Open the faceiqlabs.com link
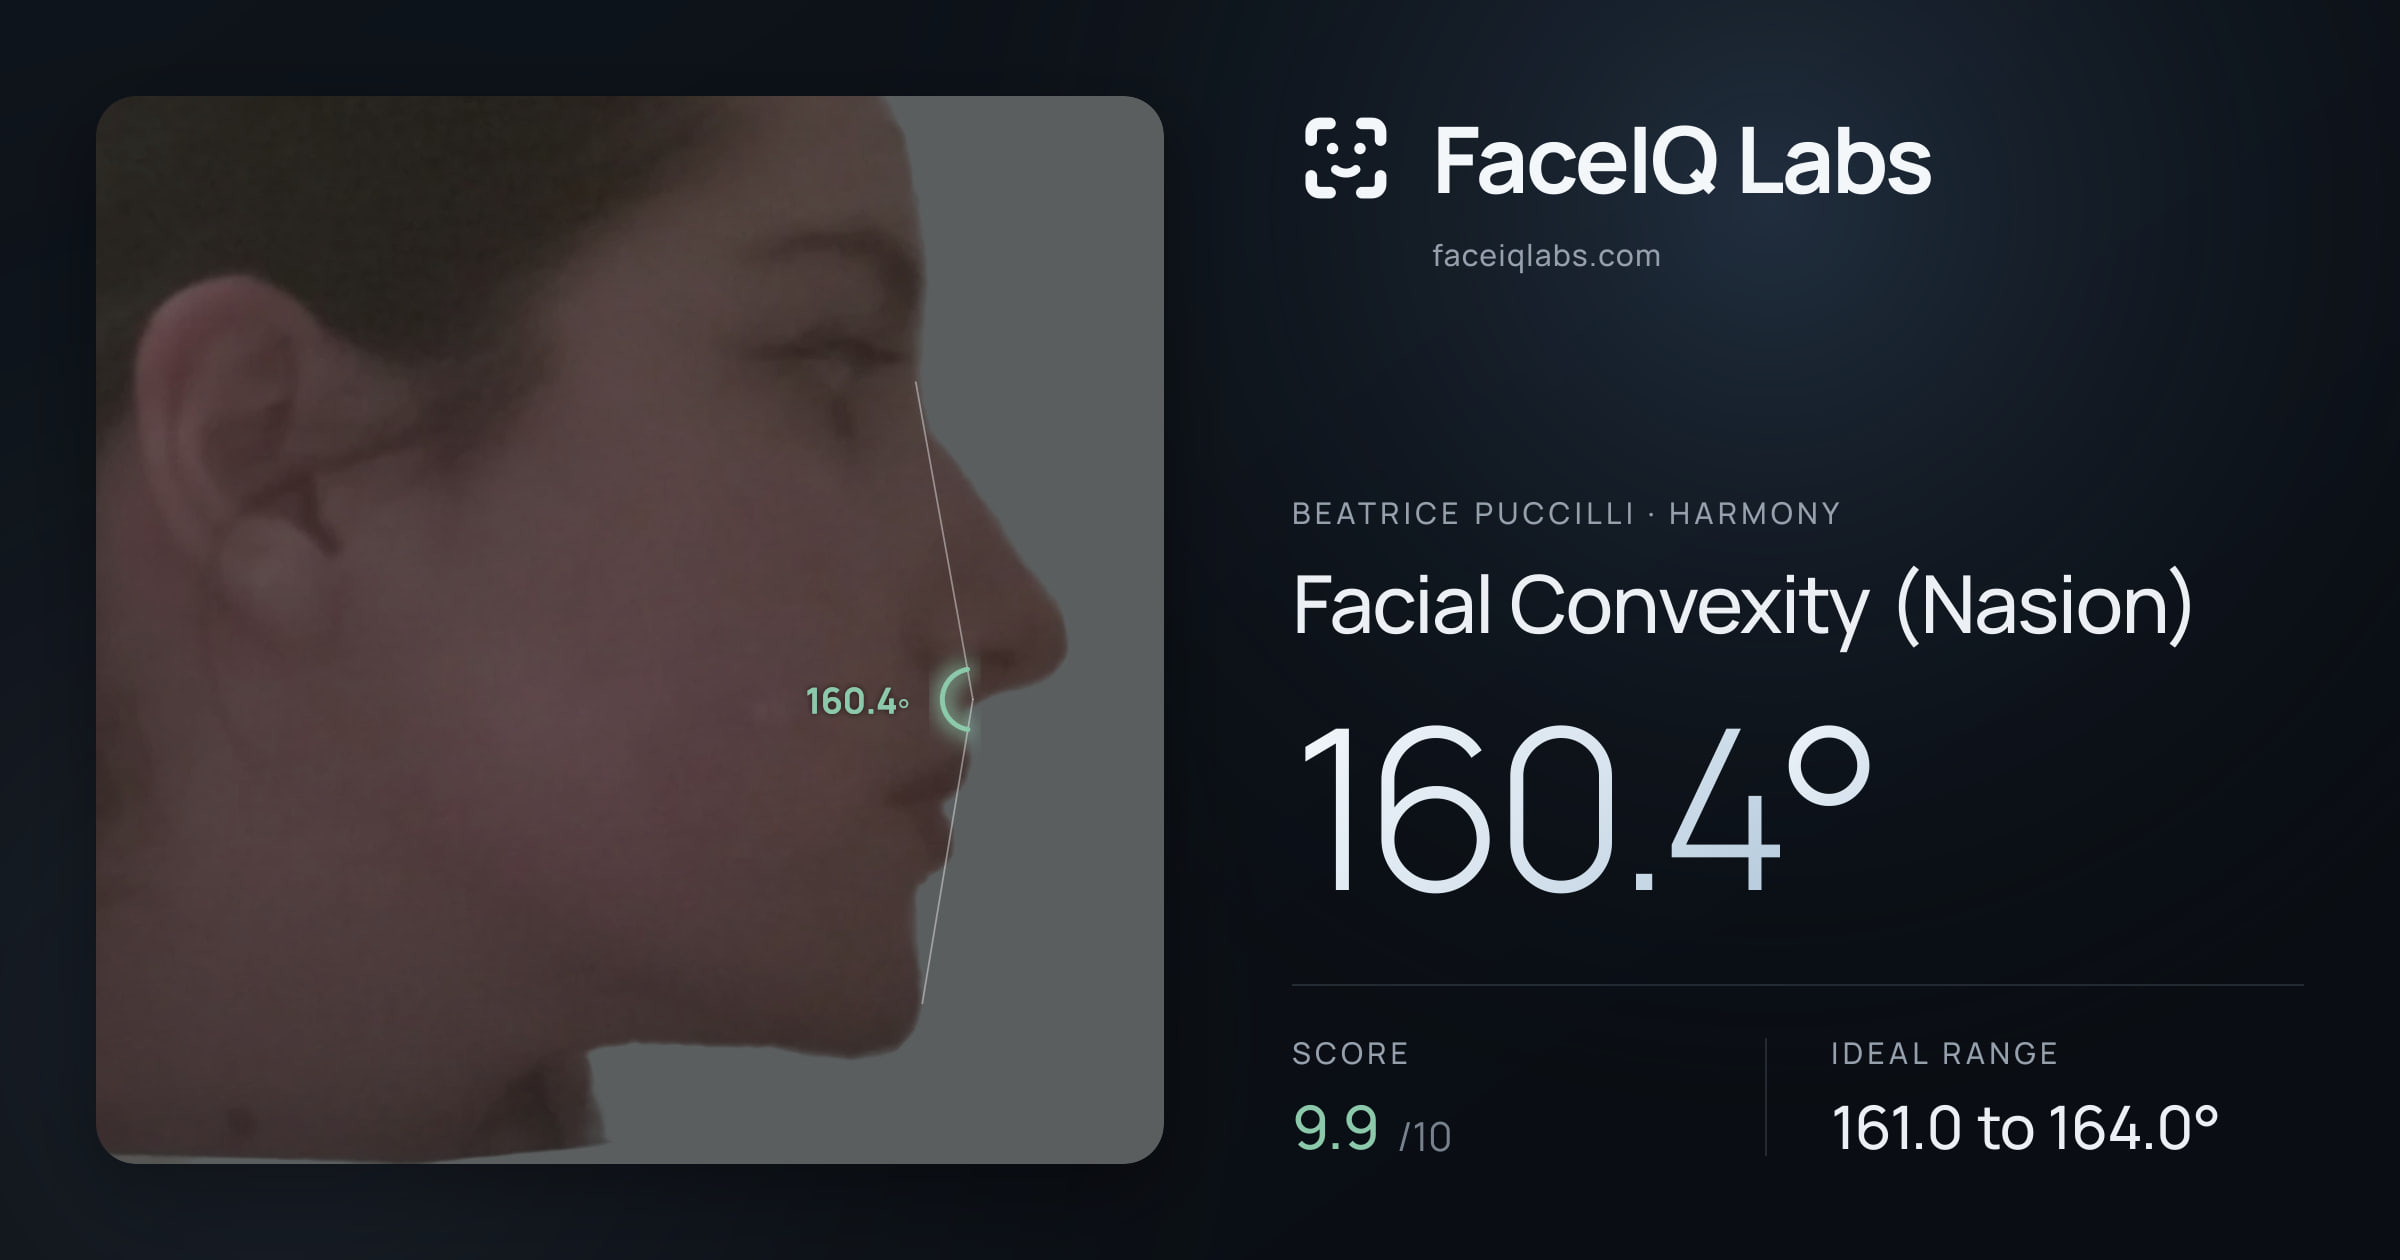2400x1260 pixels. (1546, 256)
